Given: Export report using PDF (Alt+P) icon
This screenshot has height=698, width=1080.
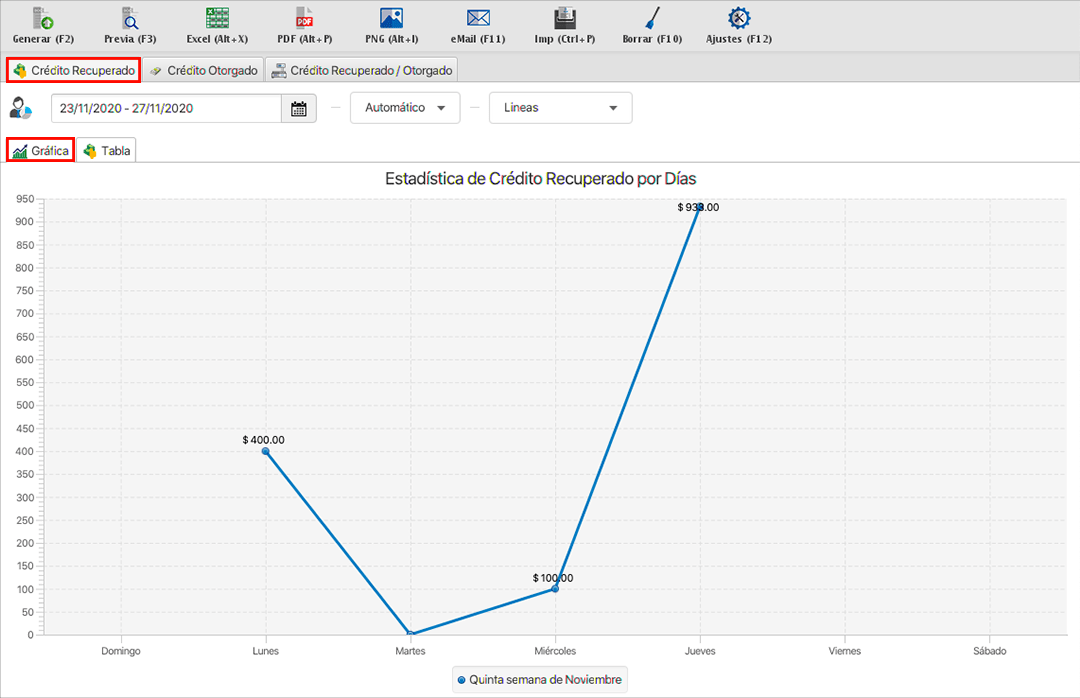Looking at the screenshot, I should [x=304, y=18].
